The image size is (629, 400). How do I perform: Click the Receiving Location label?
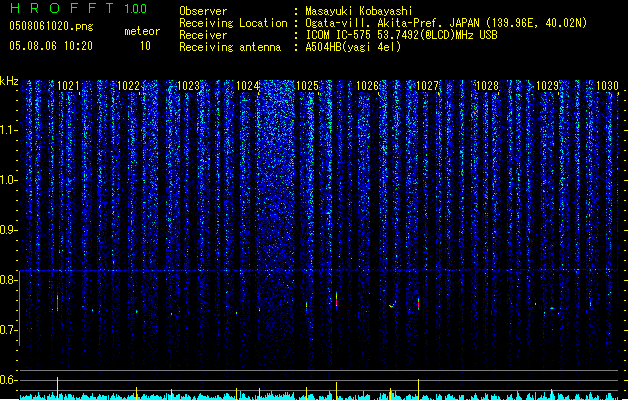(233, 23)
